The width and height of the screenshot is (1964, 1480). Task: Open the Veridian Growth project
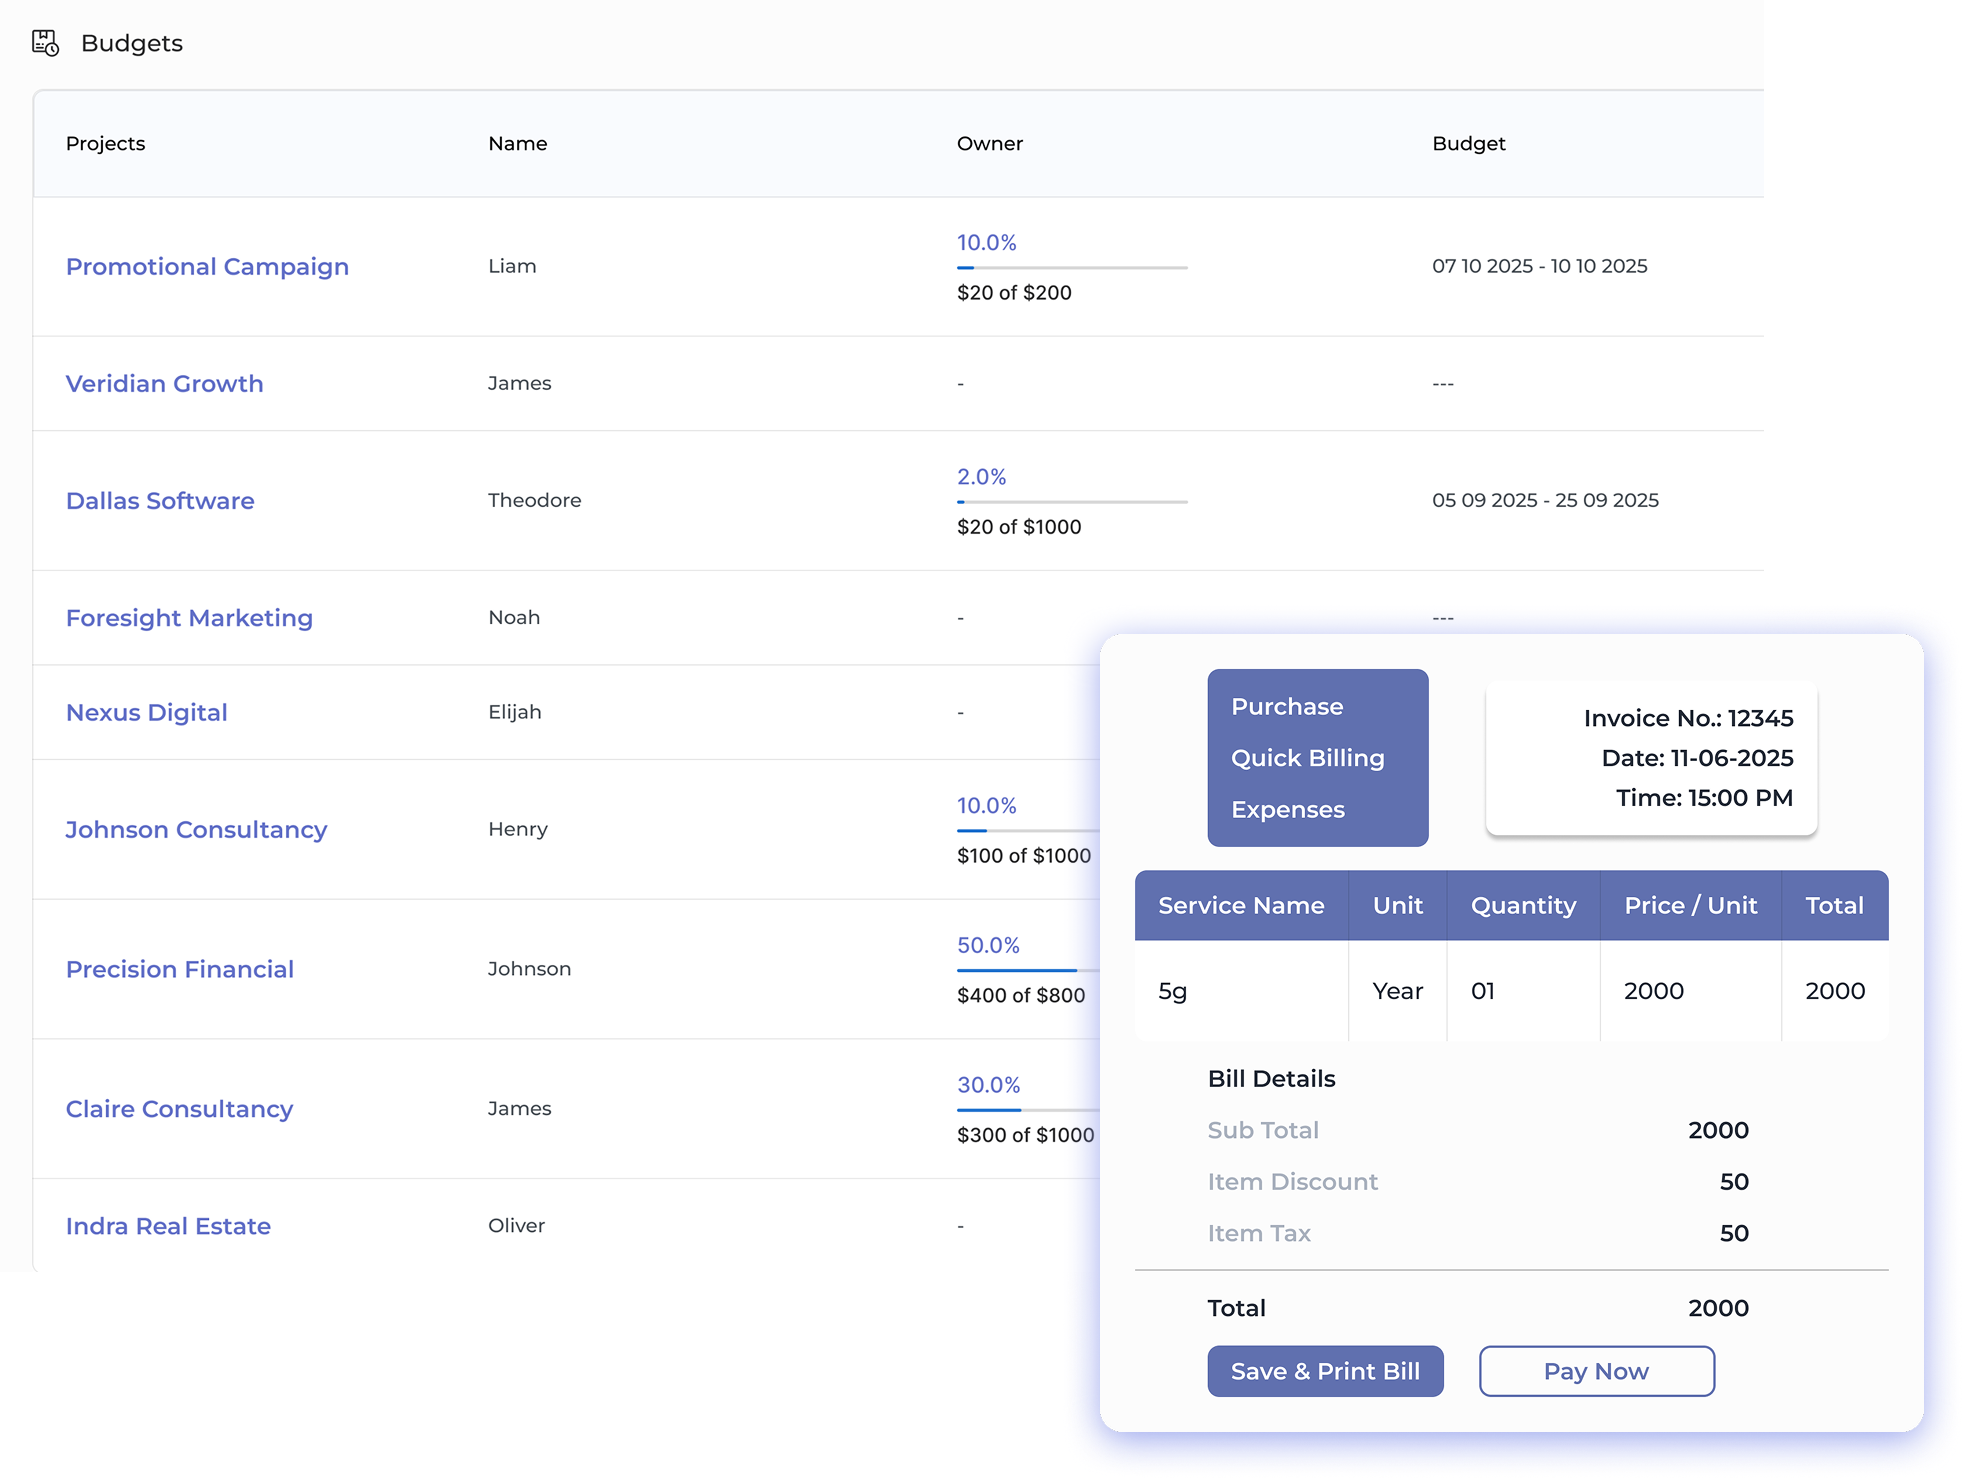[x=165, y=383]
